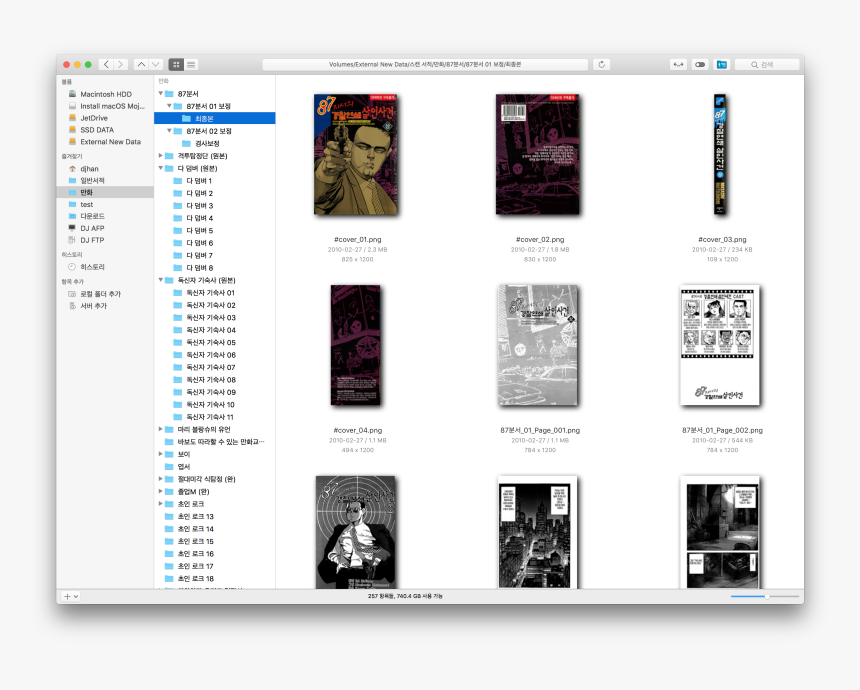Expand the 마리 블랑슈의 유언 folder triangle
860x690 pixels.
(x=161, y=429)
